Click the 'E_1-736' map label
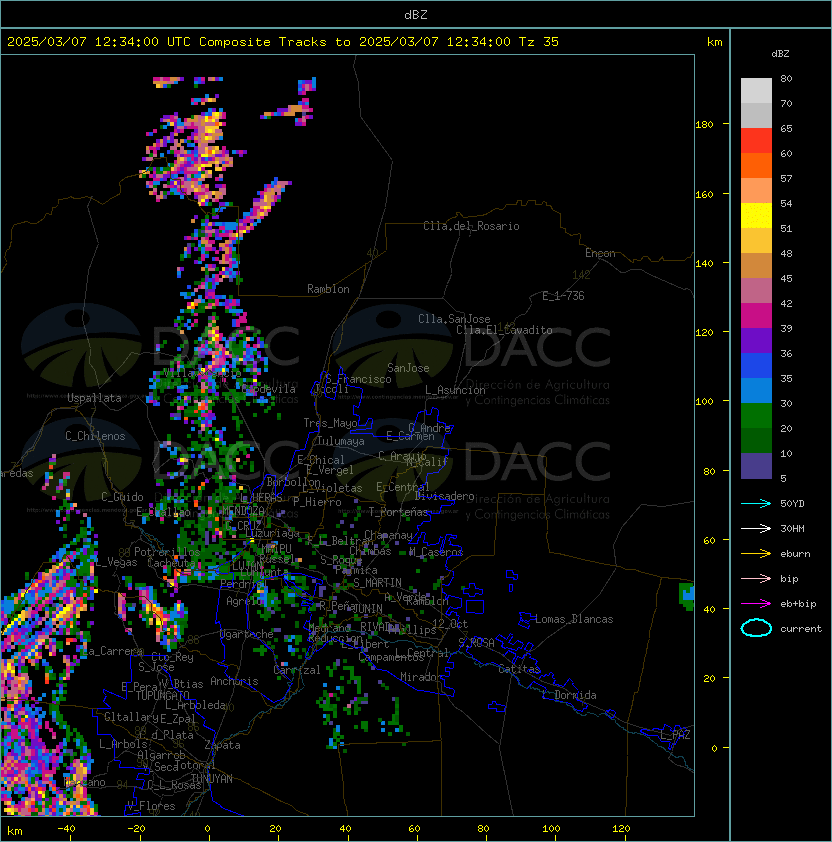This screenshot has width=832, height=842. pyautogui.click(x=563, y=296)
